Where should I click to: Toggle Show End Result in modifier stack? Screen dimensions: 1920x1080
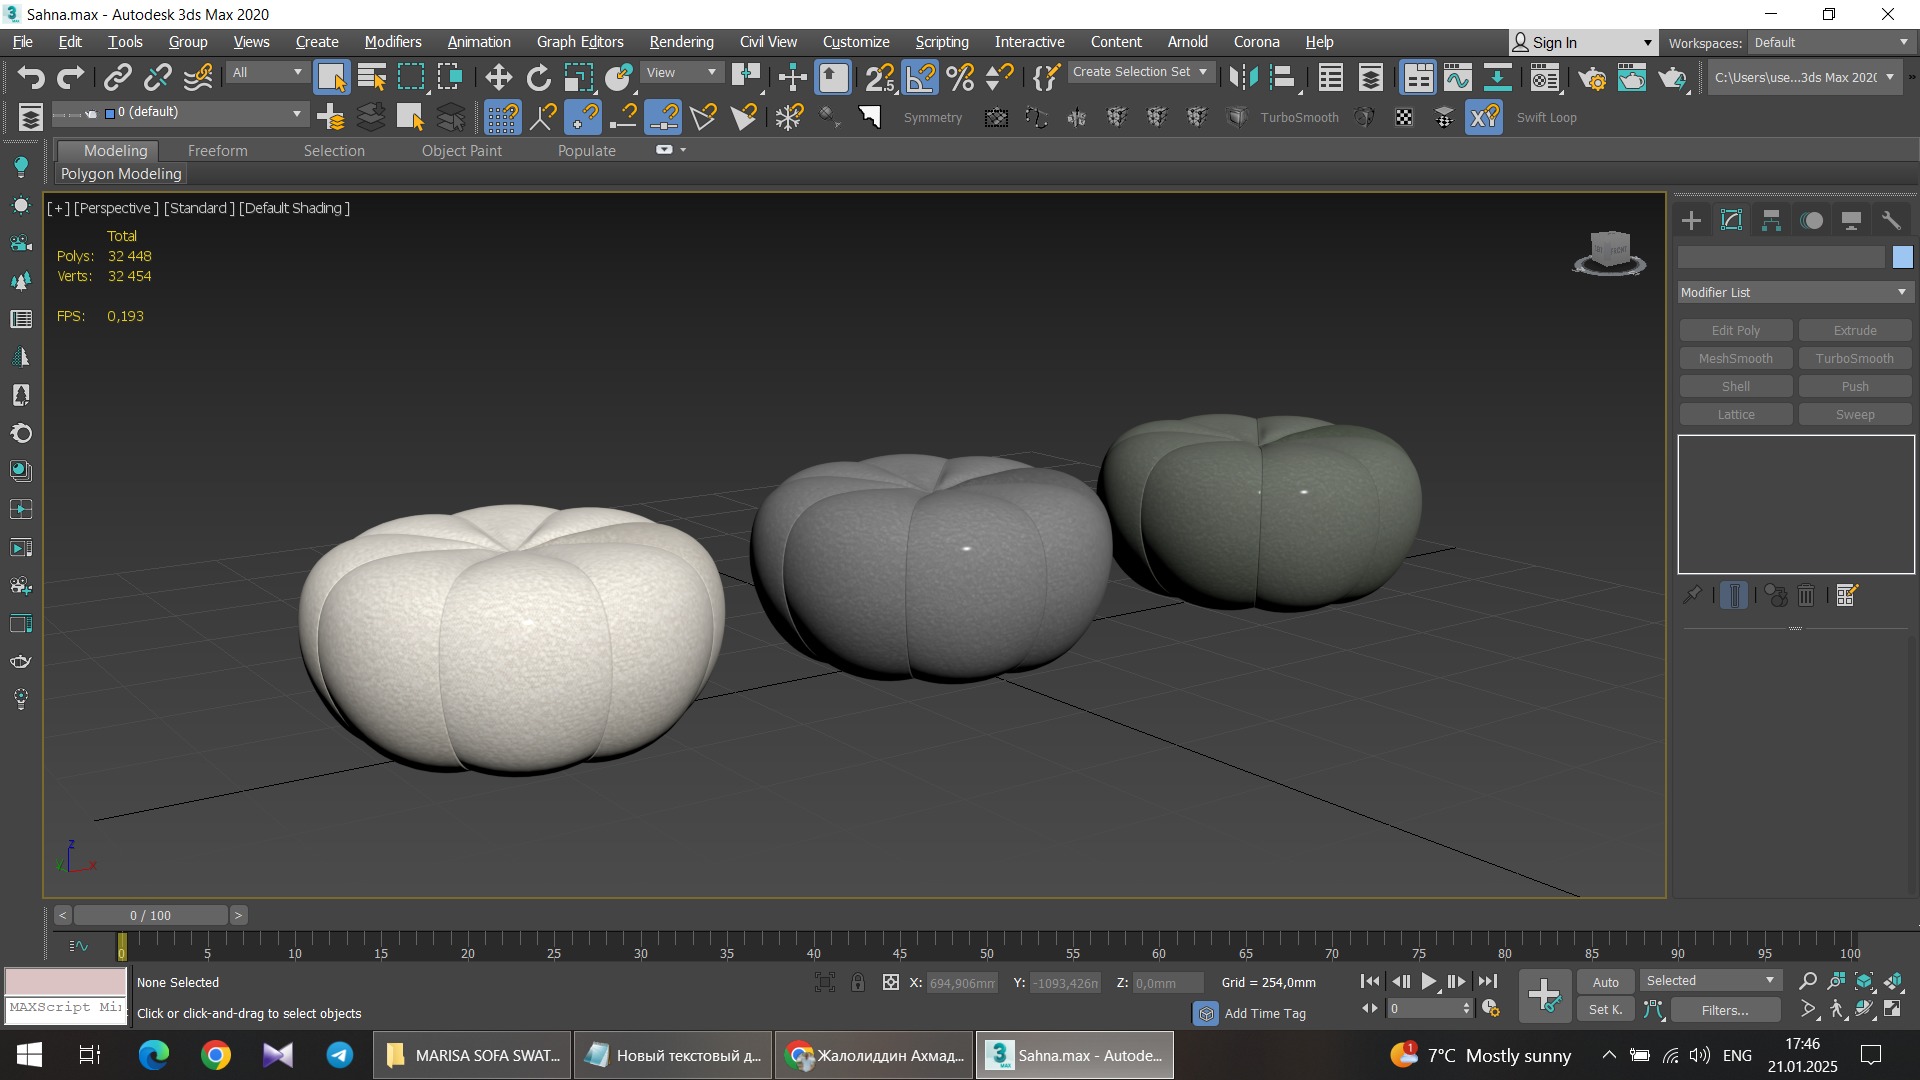click(1734, 596)
